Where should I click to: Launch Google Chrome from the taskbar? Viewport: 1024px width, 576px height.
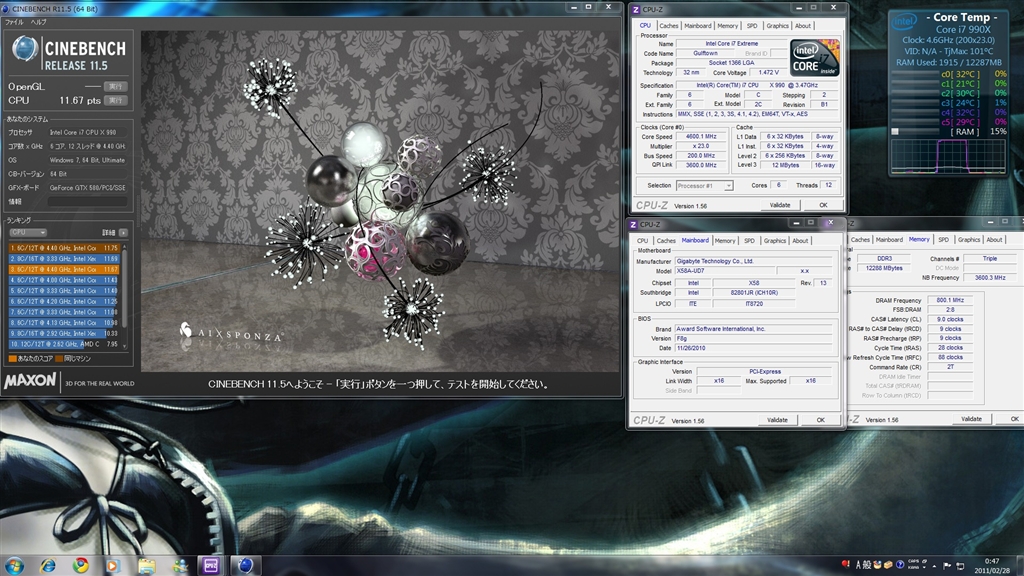coord(80,565)
